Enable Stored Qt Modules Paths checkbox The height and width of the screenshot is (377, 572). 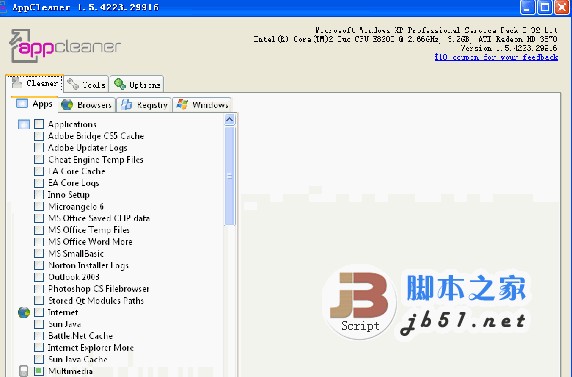click(x=39, y=300)
